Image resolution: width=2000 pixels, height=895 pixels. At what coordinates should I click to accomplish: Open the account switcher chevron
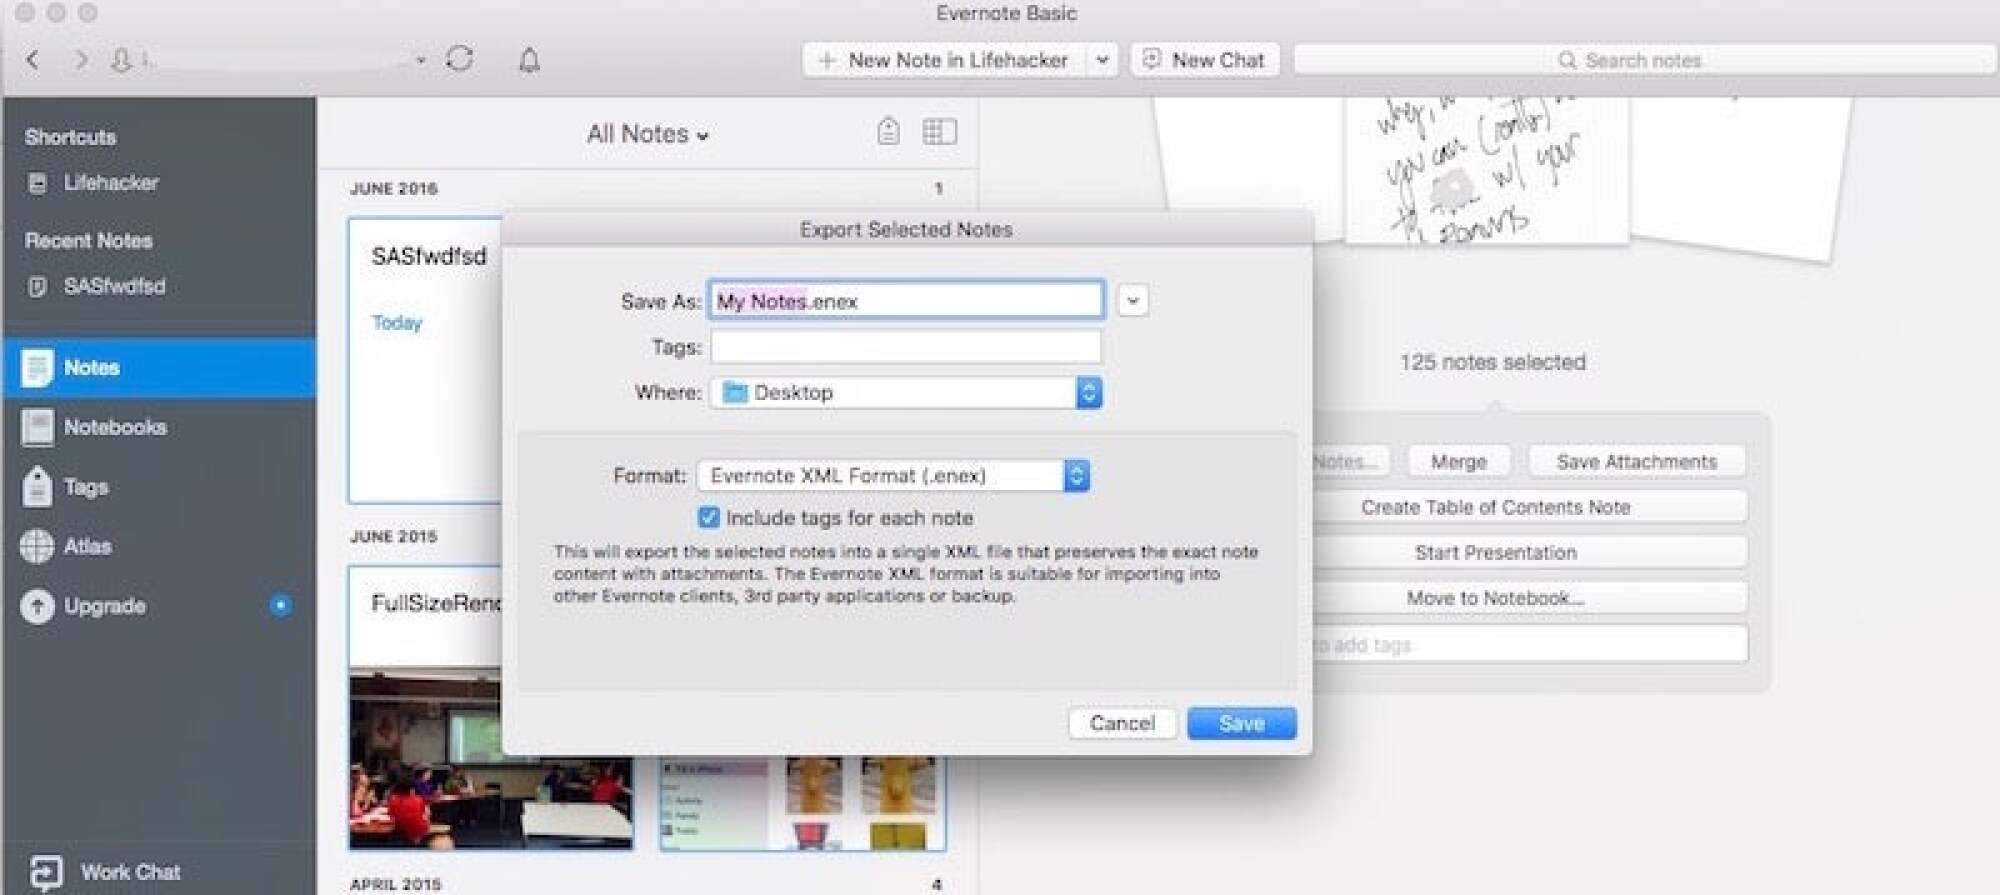click(420, 61)
